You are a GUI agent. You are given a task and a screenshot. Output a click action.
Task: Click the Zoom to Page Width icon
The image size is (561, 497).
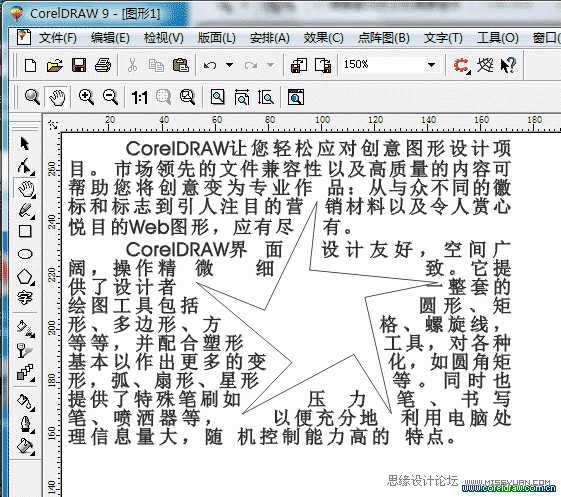(x=242, y=97)
